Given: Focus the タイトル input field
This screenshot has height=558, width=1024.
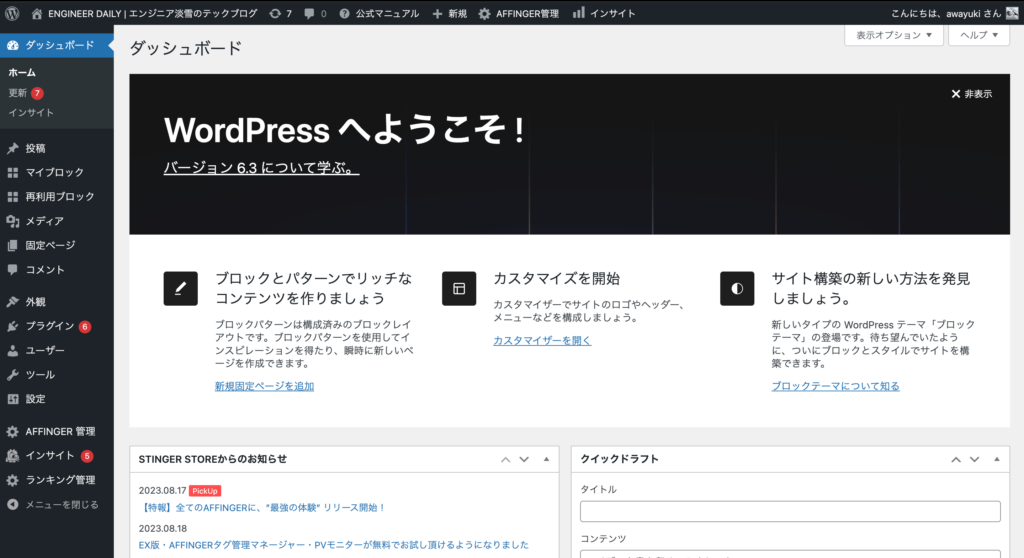Looking at the screenshot, I should click(790, 511).
